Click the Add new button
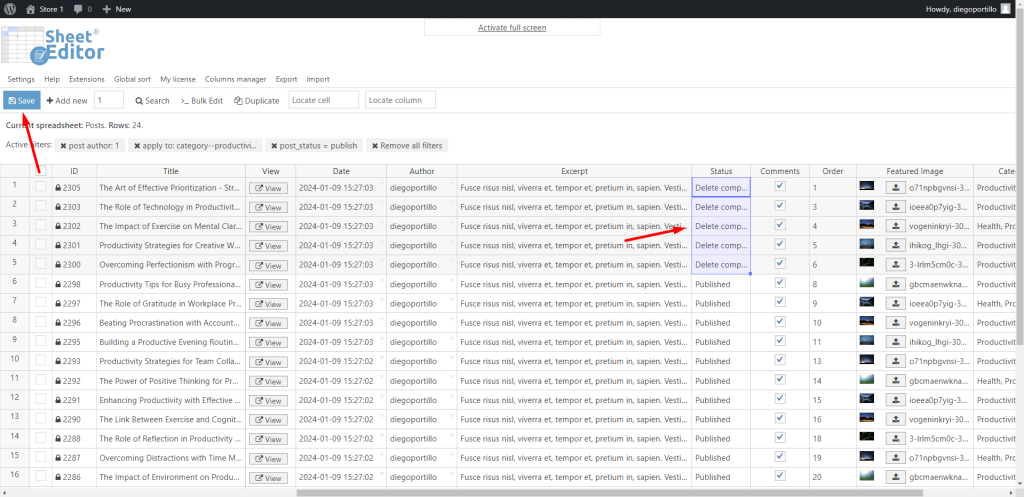This screenshot has width=1024, height=497. click(67, 101)
